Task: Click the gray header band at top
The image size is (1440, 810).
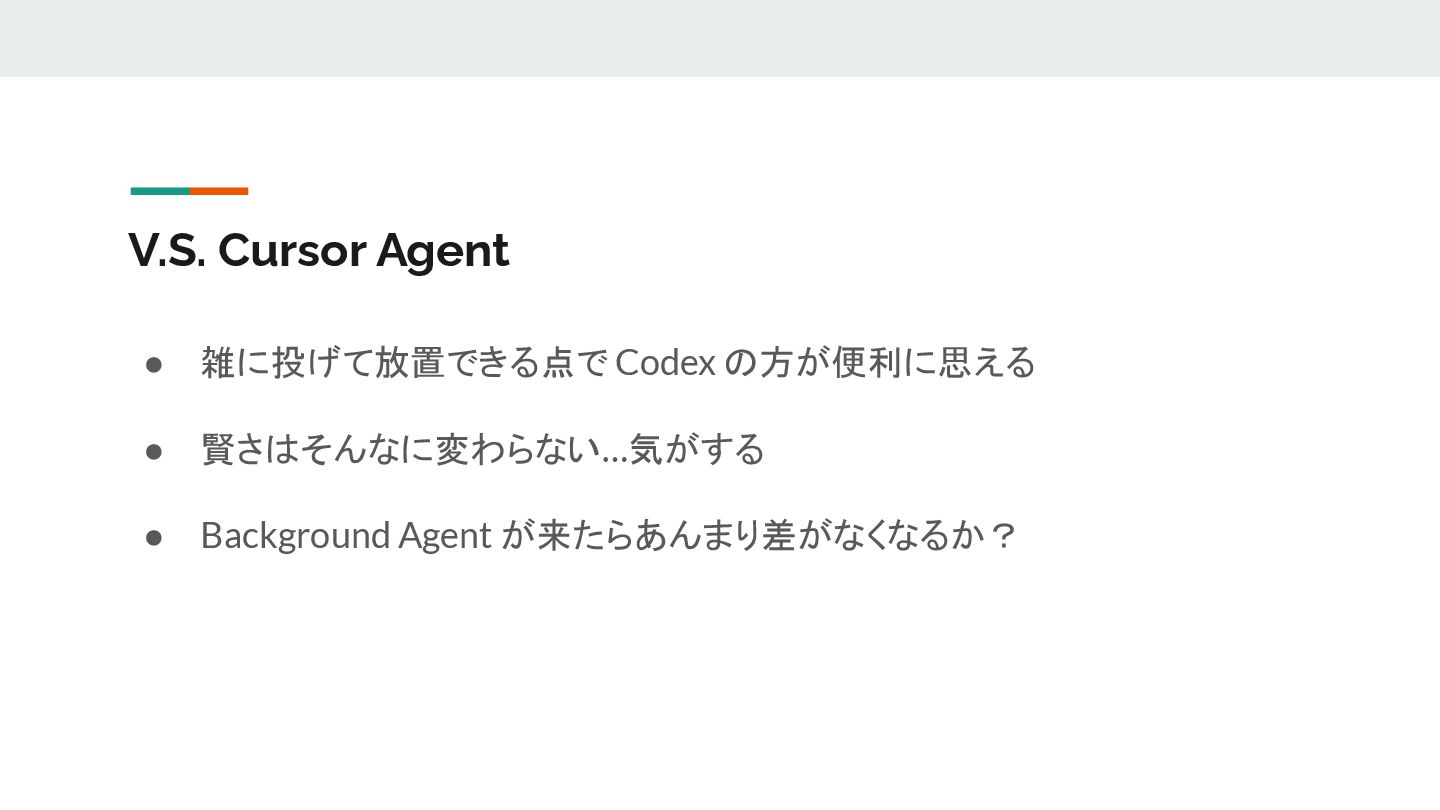Action: tap(720, 38)
